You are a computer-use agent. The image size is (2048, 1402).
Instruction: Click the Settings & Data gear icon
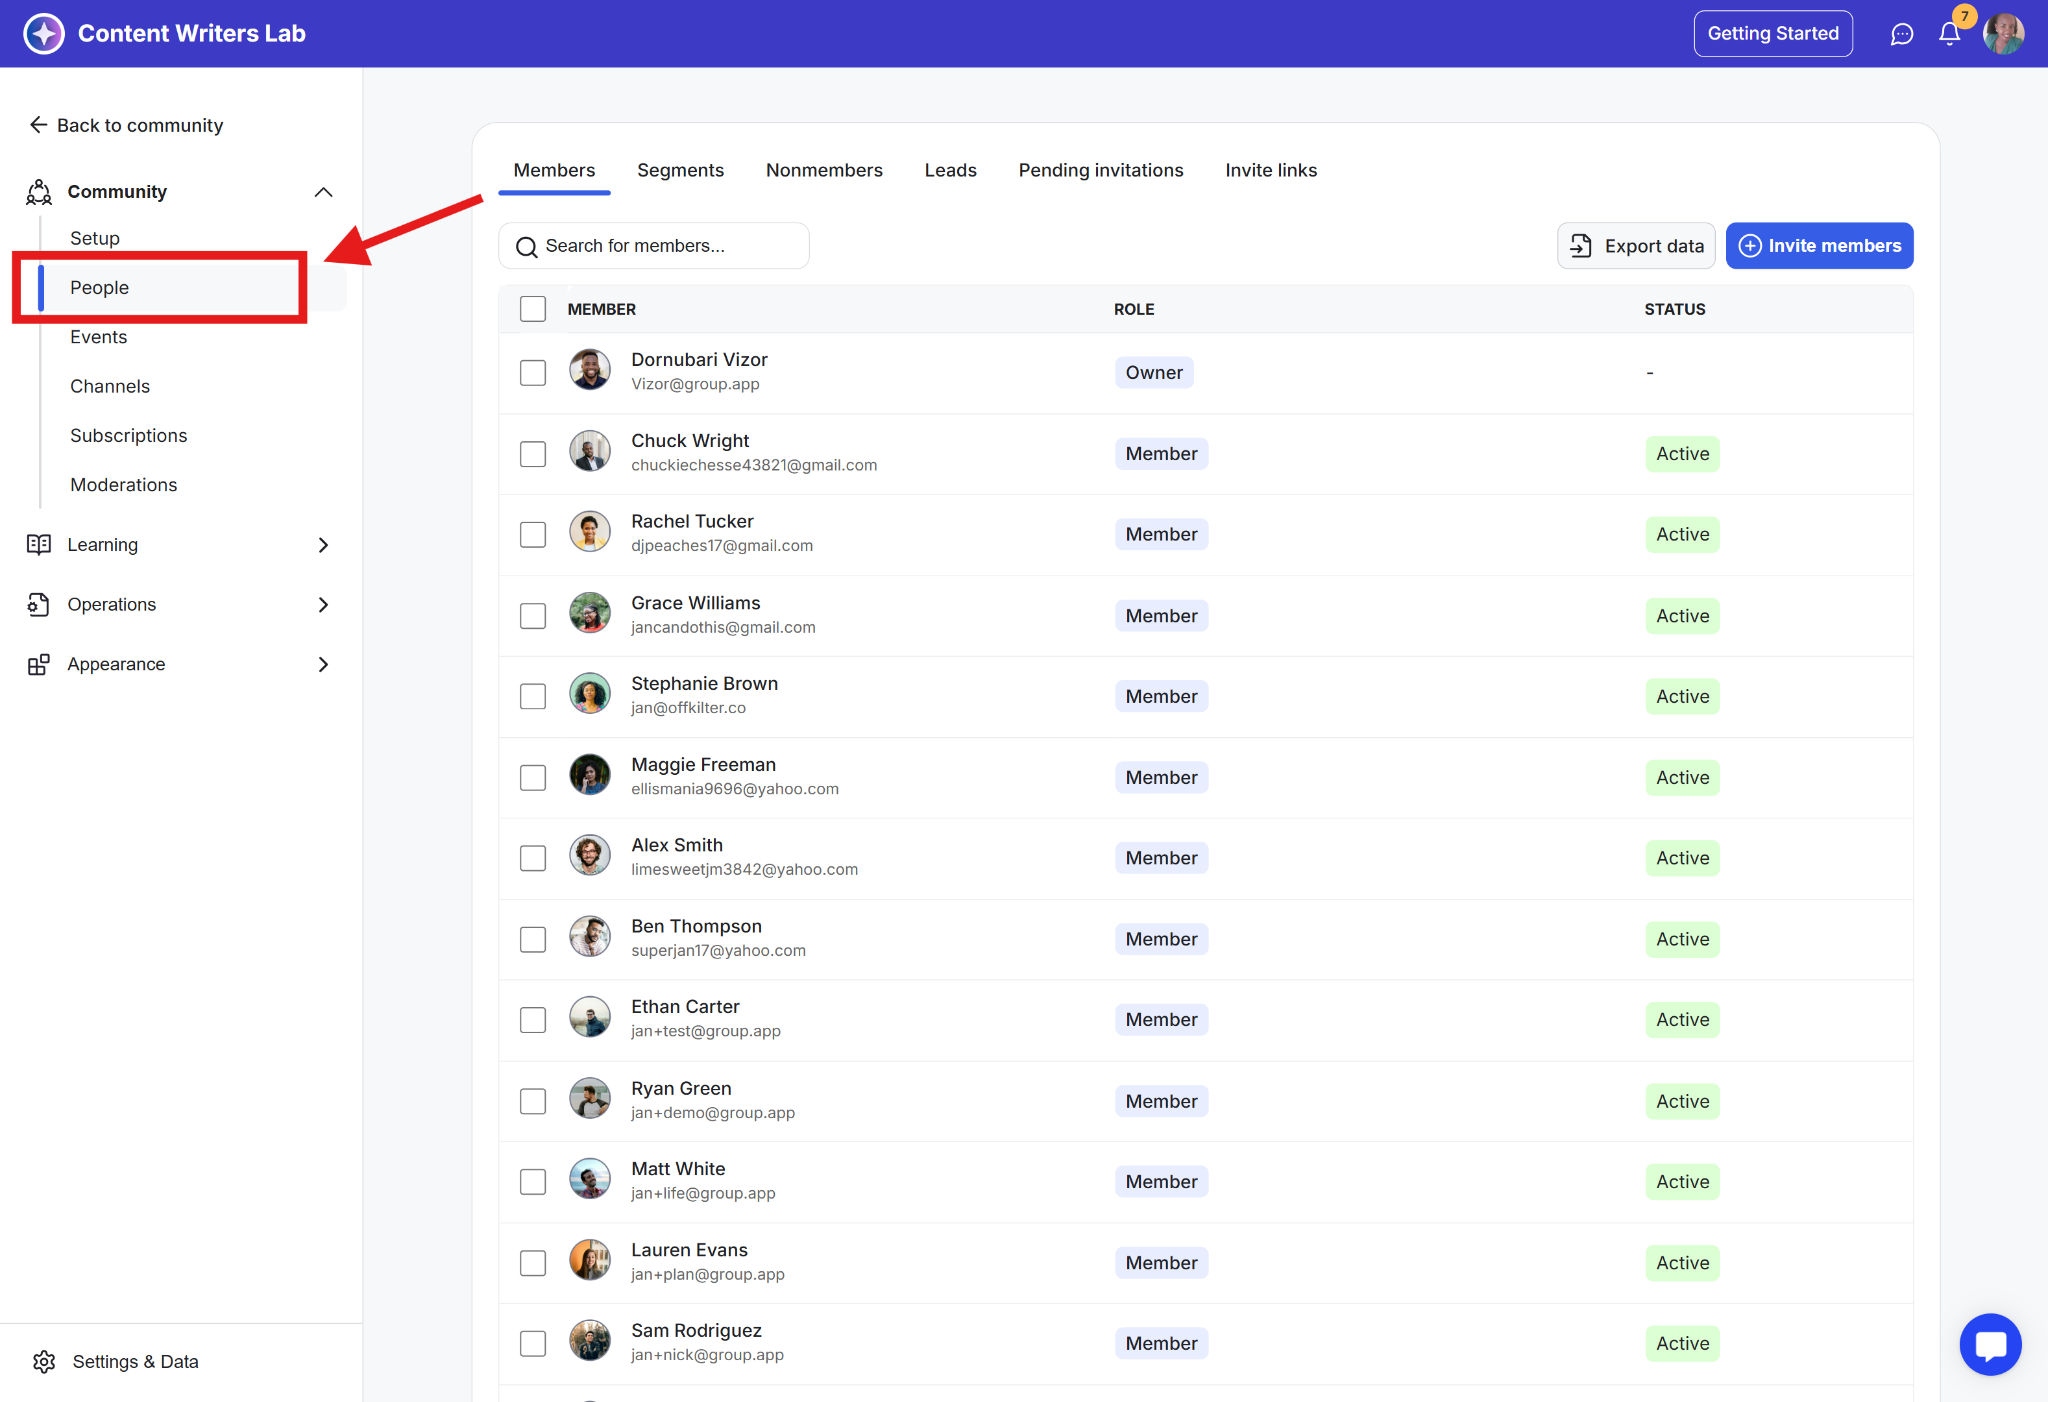tap(44, 1361)
